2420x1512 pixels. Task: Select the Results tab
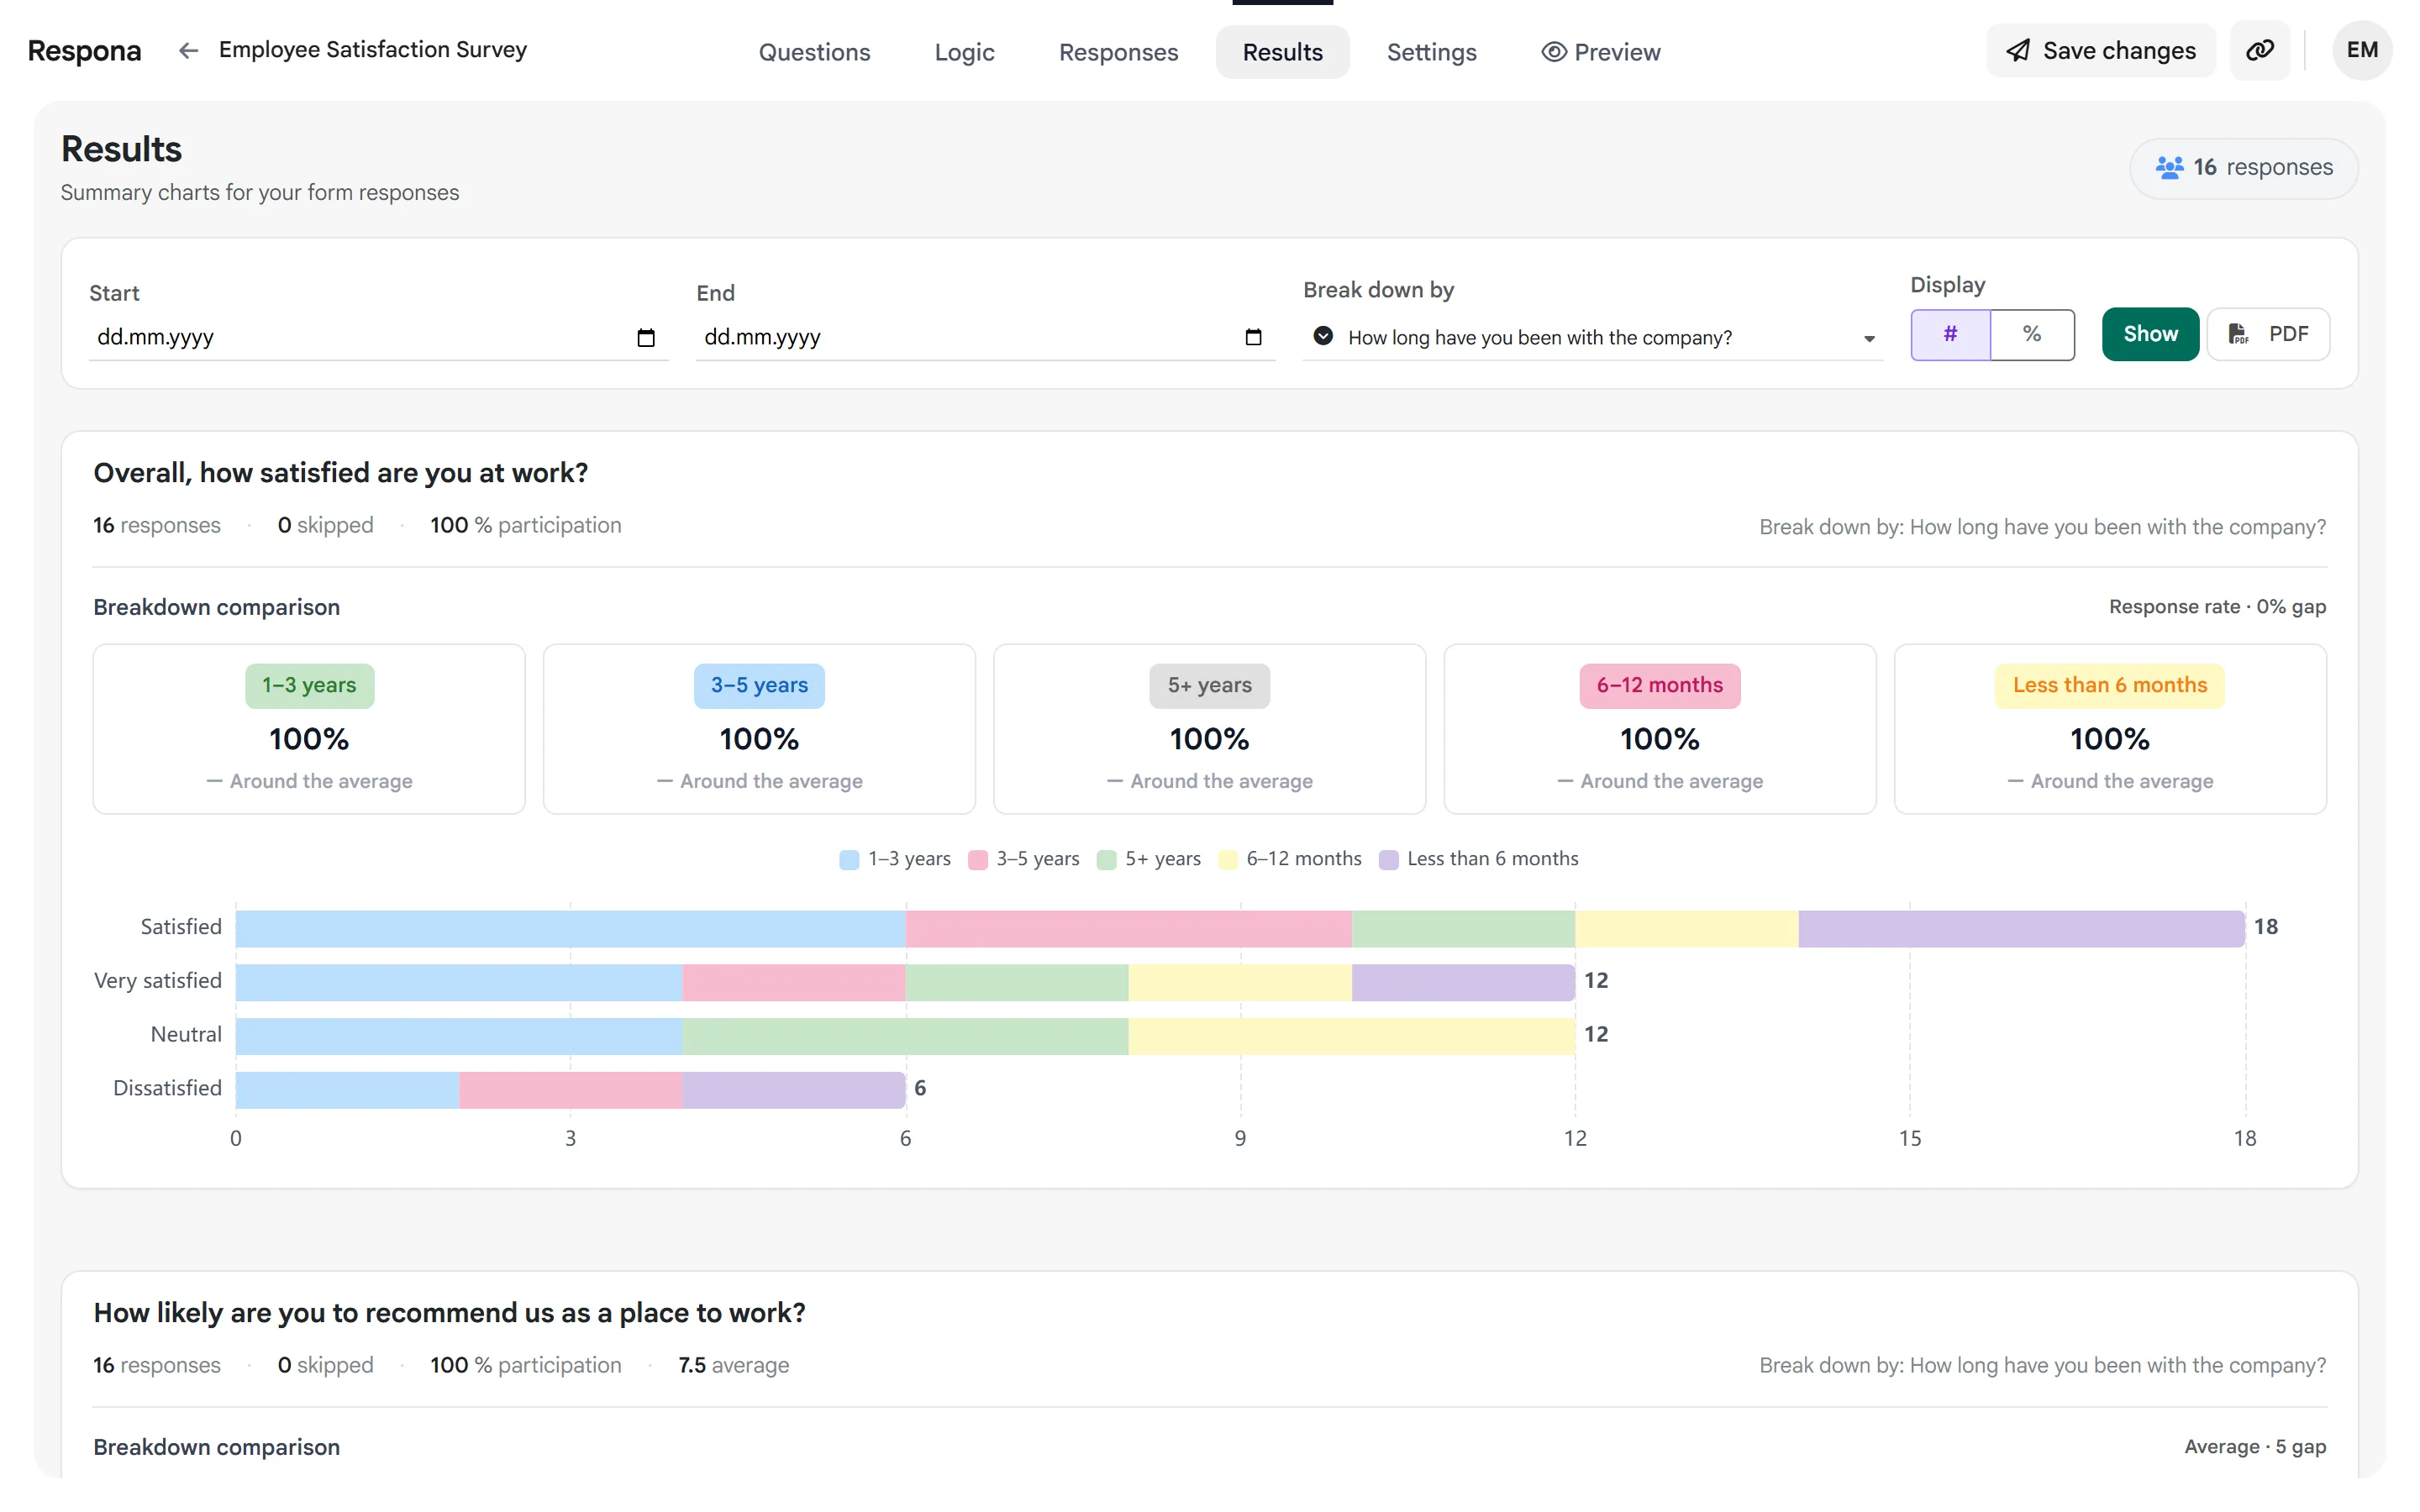1282,52
